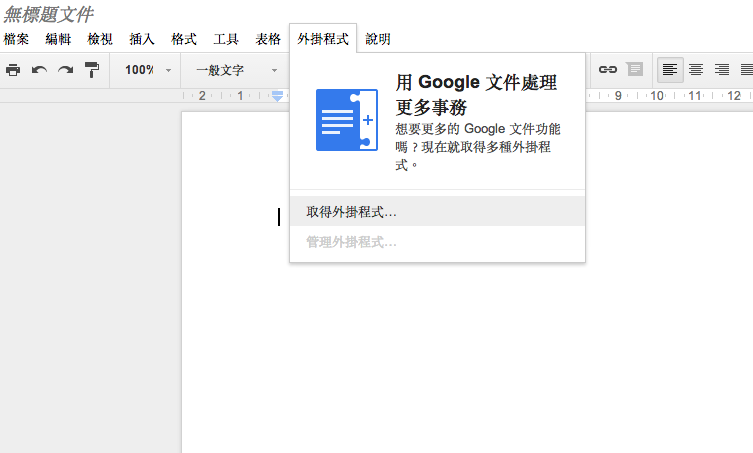Open the 一般文字 paragraph style dropdown

pyautogui.click(x=236, y=70)
